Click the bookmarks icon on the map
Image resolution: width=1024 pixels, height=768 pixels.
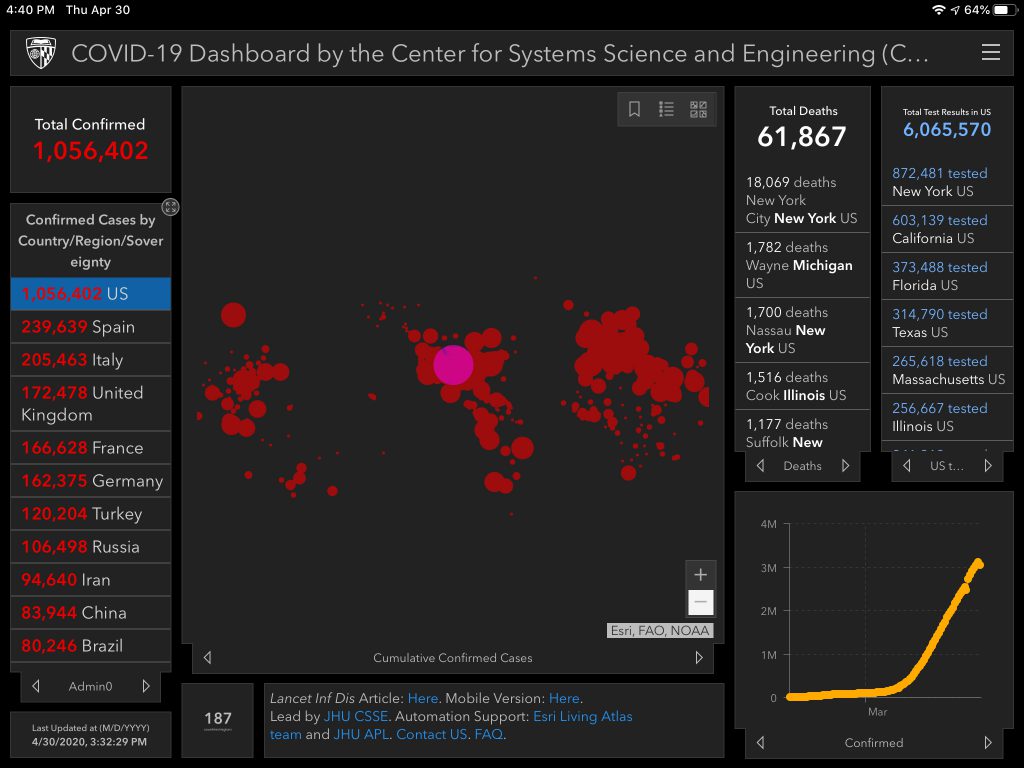click(x=634, y=110)
